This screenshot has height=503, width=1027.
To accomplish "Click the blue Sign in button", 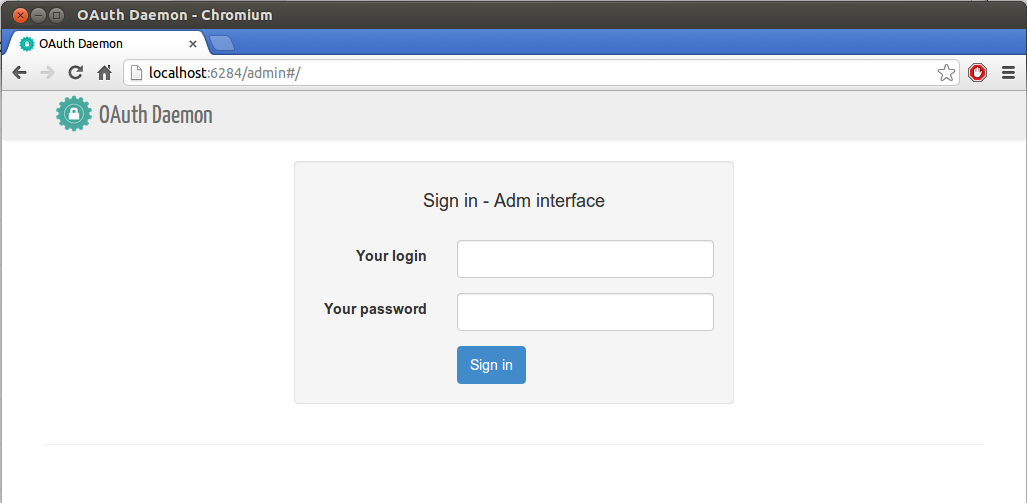I will (491, 365).
